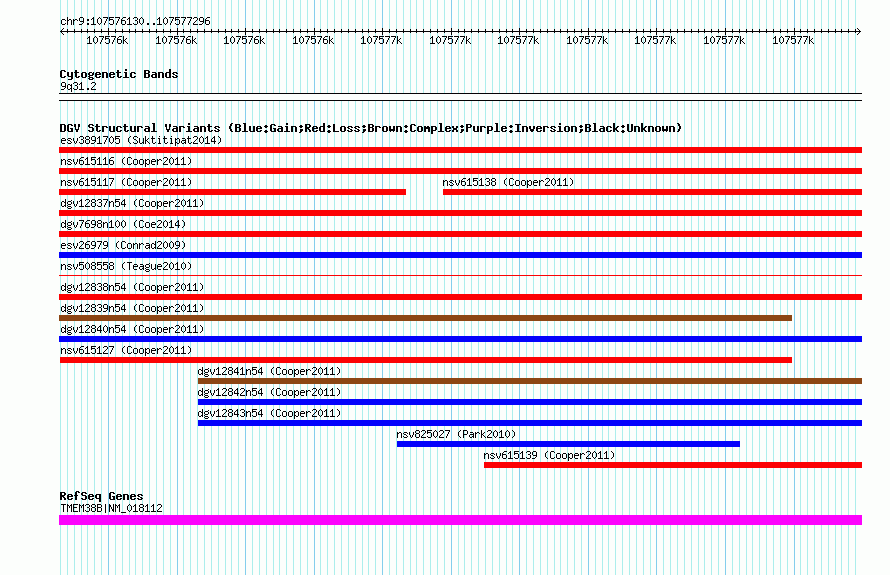Click the chr9:107576130..107577296 coordinate label

(135, 21)
